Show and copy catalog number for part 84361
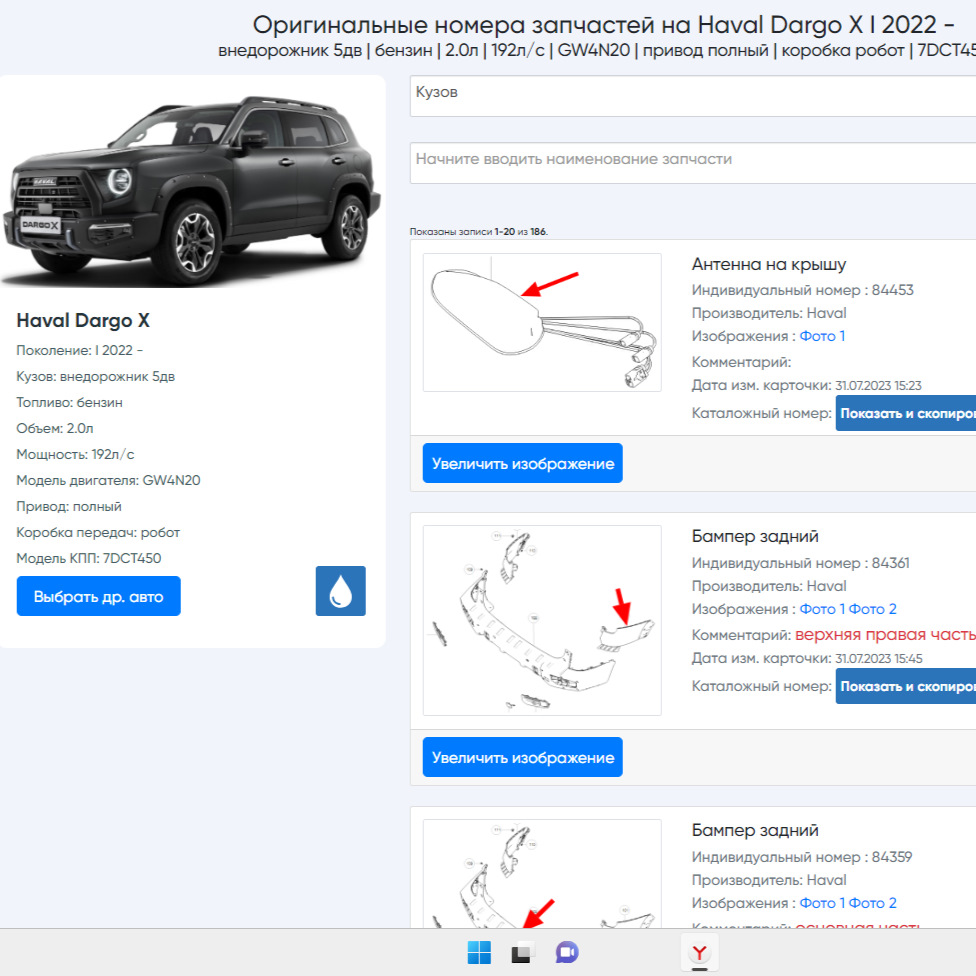 (x=906, y=686)
